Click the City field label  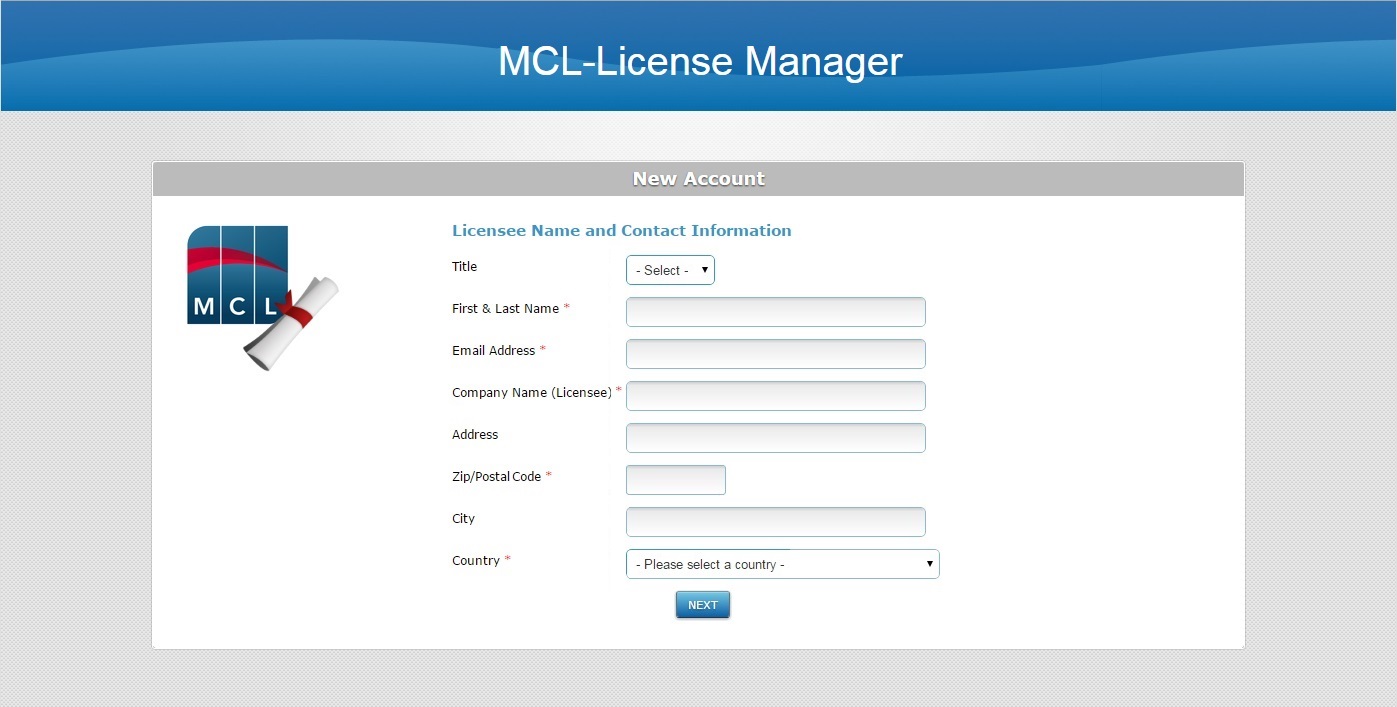pyautogui.click(x=463, y=519)
